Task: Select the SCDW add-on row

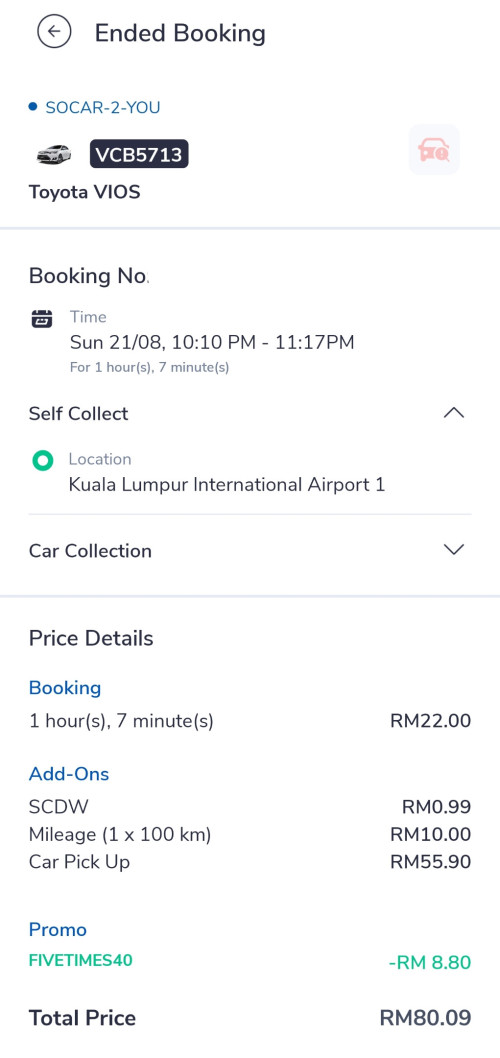Action: 250,807
